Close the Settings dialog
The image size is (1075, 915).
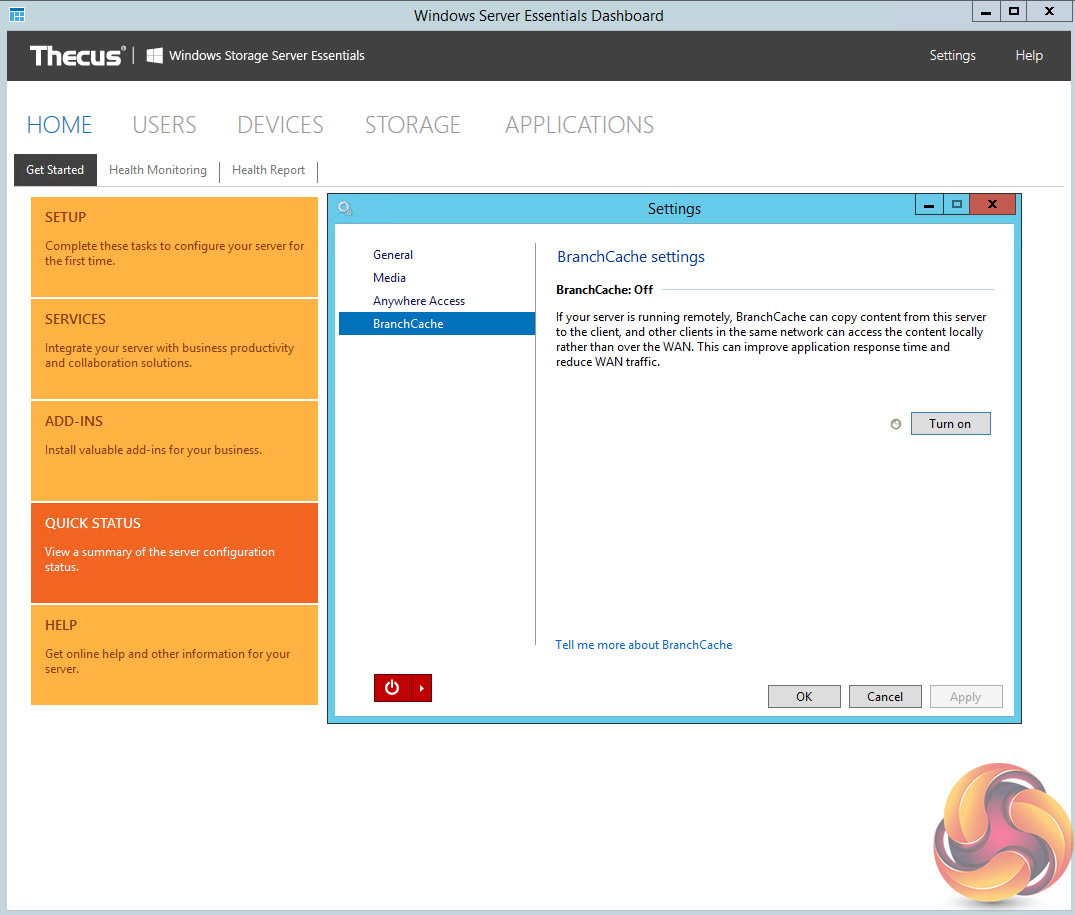992,204
